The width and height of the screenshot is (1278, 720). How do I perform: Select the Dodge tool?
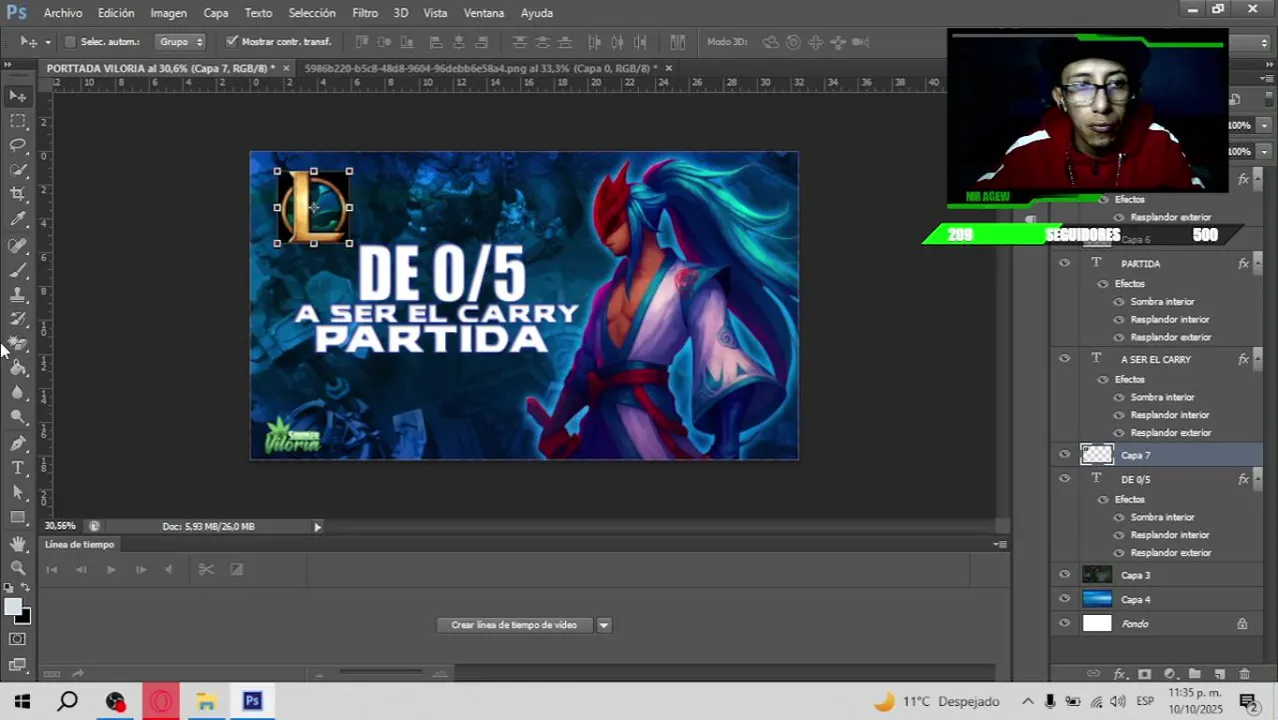pyautogui.click(x=18, y=417)
